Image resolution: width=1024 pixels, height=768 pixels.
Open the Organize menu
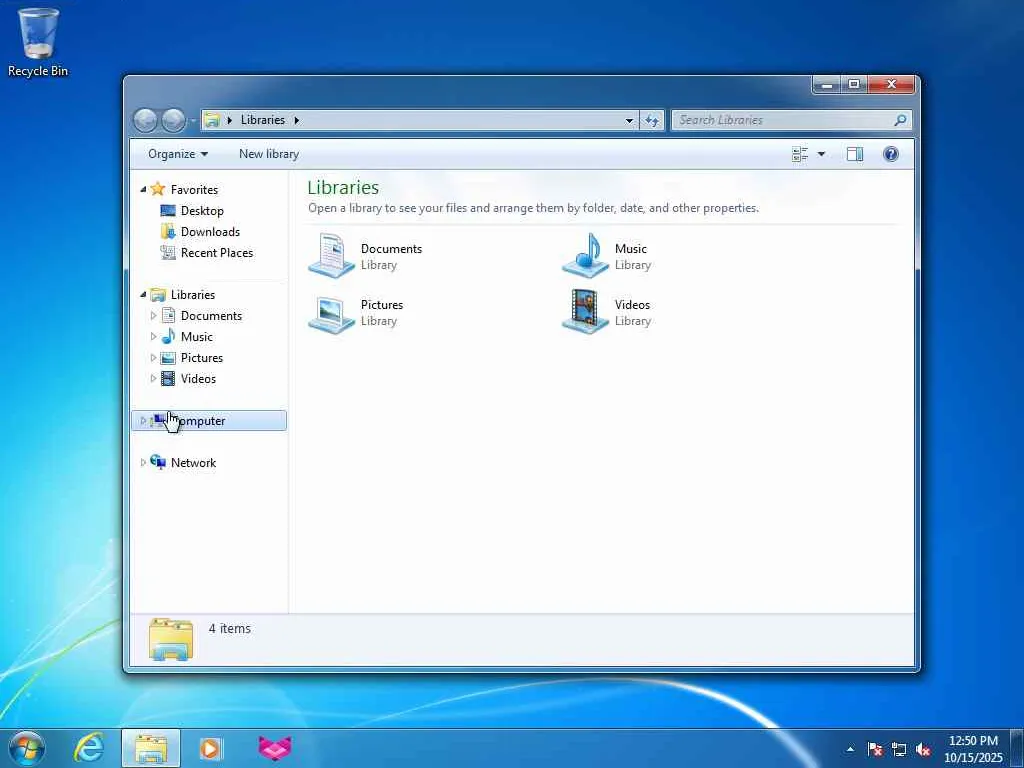178,154
